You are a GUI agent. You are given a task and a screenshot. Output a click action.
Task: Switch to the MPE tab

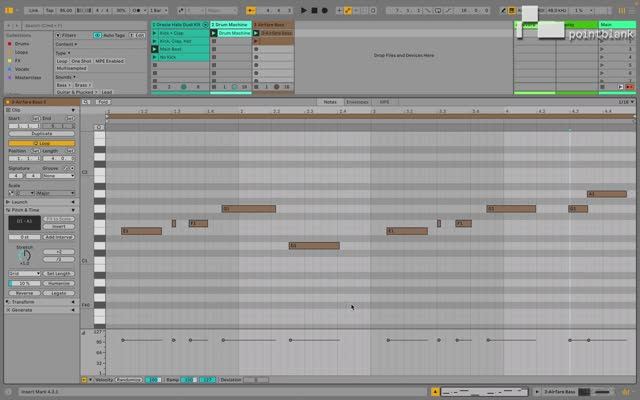384,102
